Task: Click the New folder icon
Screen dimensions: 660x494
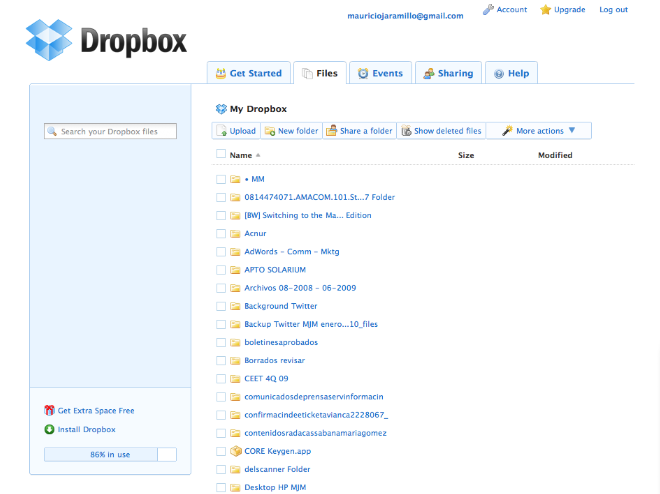Action: pos(269,131)
